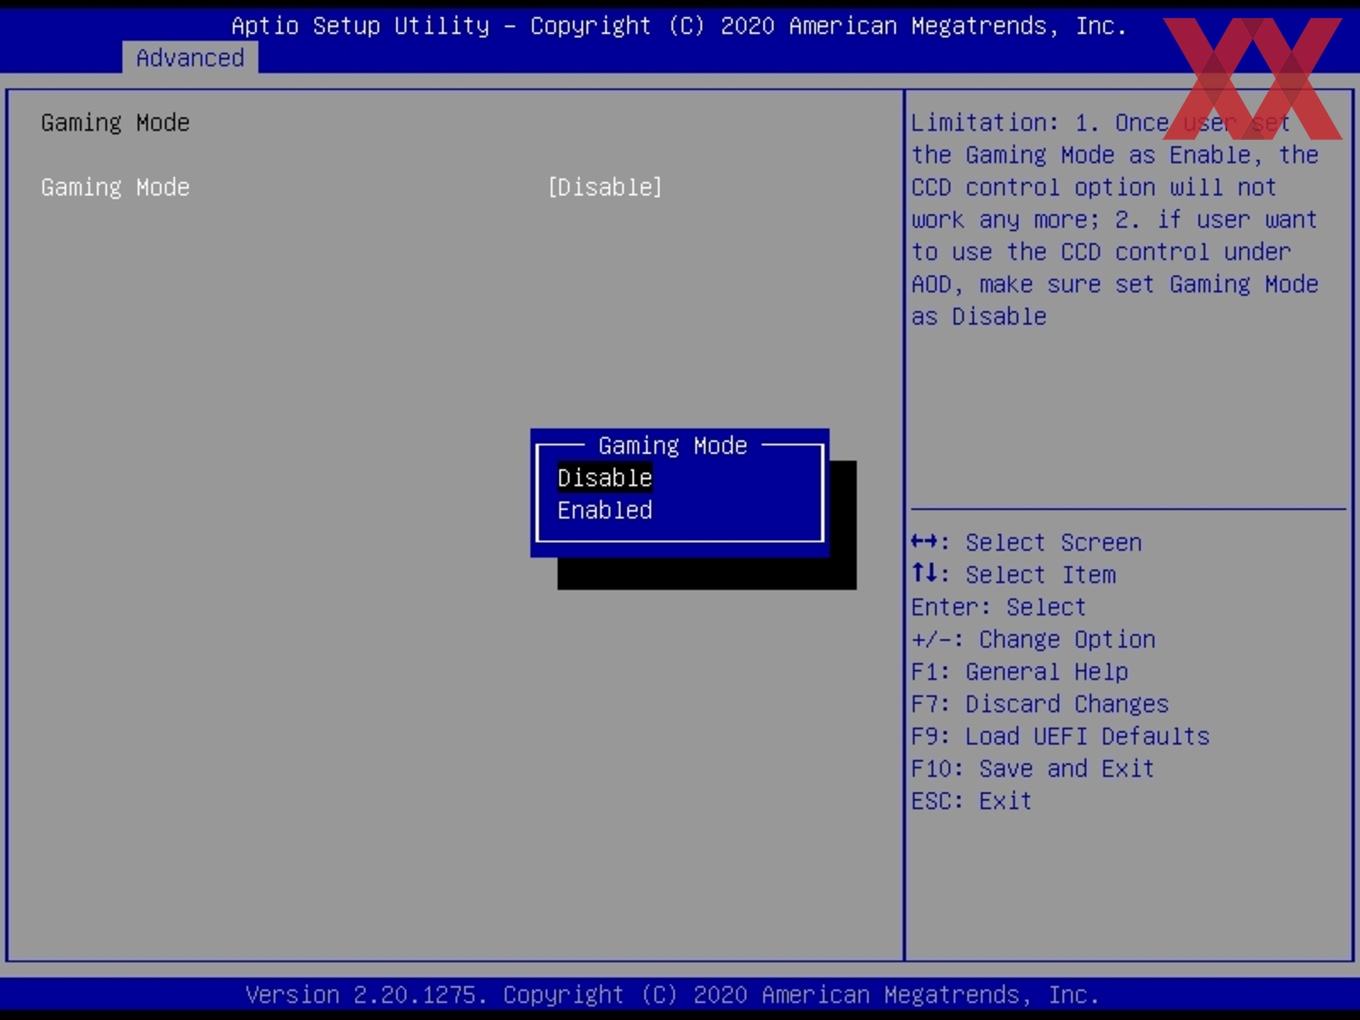The image size is (1360, 1020).
Task: Click the '+/-: Change Option' hint
Action: tap(1033, 639)
